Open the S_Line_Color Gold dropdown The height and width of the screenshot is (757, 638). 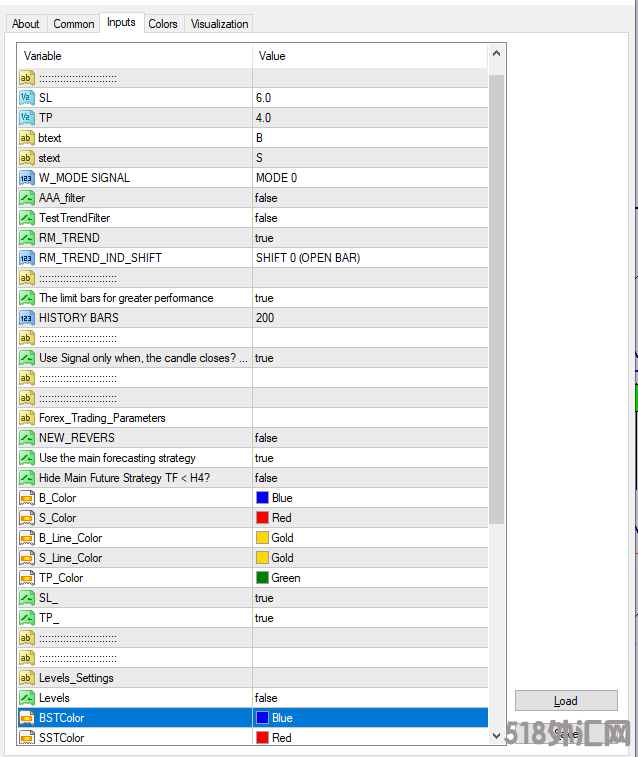[370, 558]
